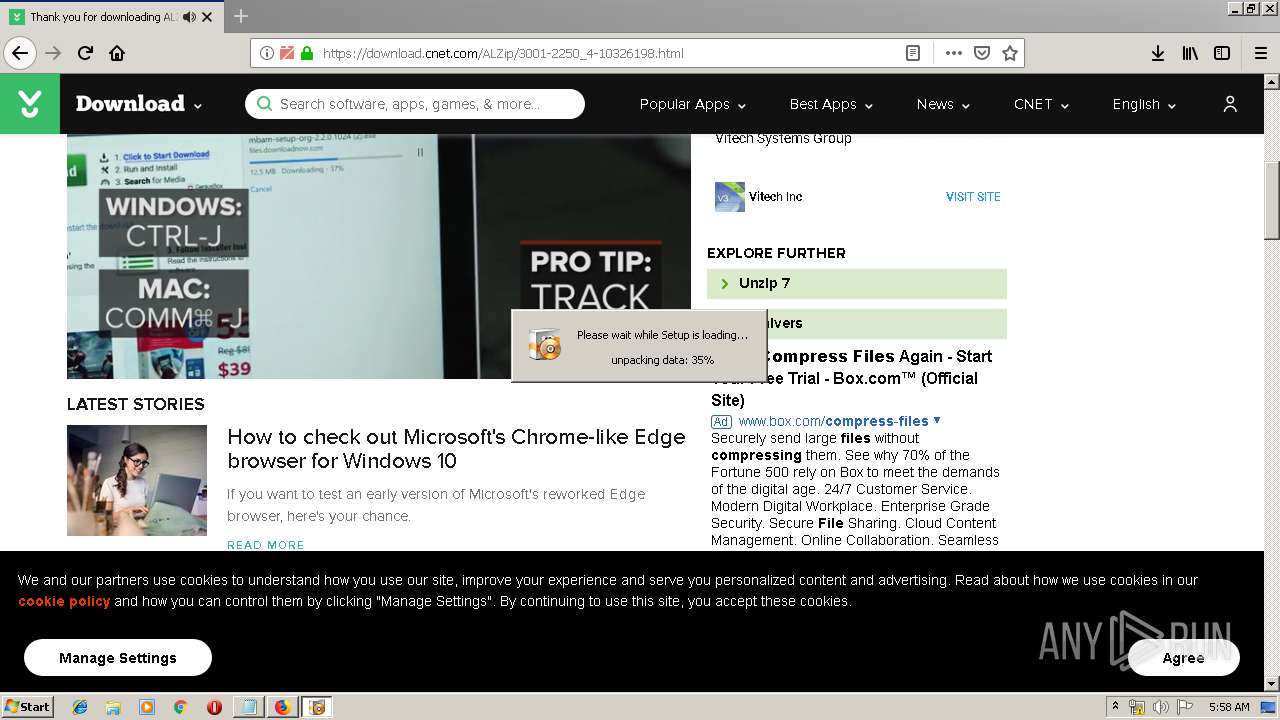
Task: Open the Firefox hamburger menu
Action: (1260, 53)
